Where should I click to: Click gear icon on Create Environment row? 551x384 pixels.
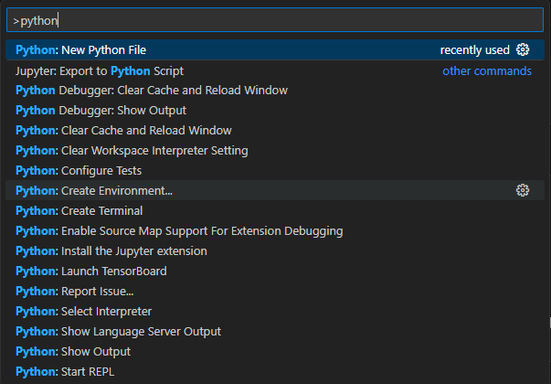523,190
